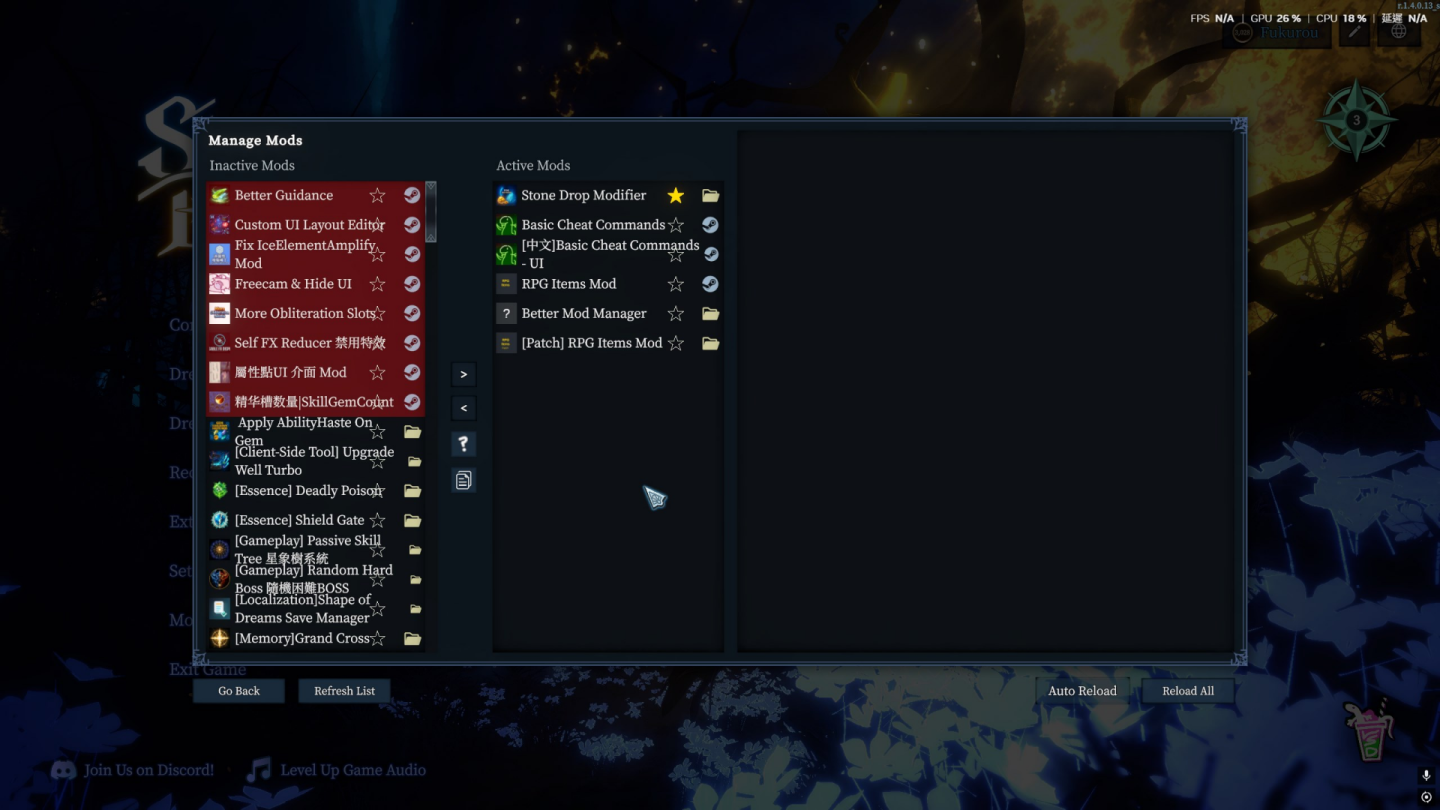Open folder for Stone Drop Modifier

pyautogui.click(x=711, y=195)
